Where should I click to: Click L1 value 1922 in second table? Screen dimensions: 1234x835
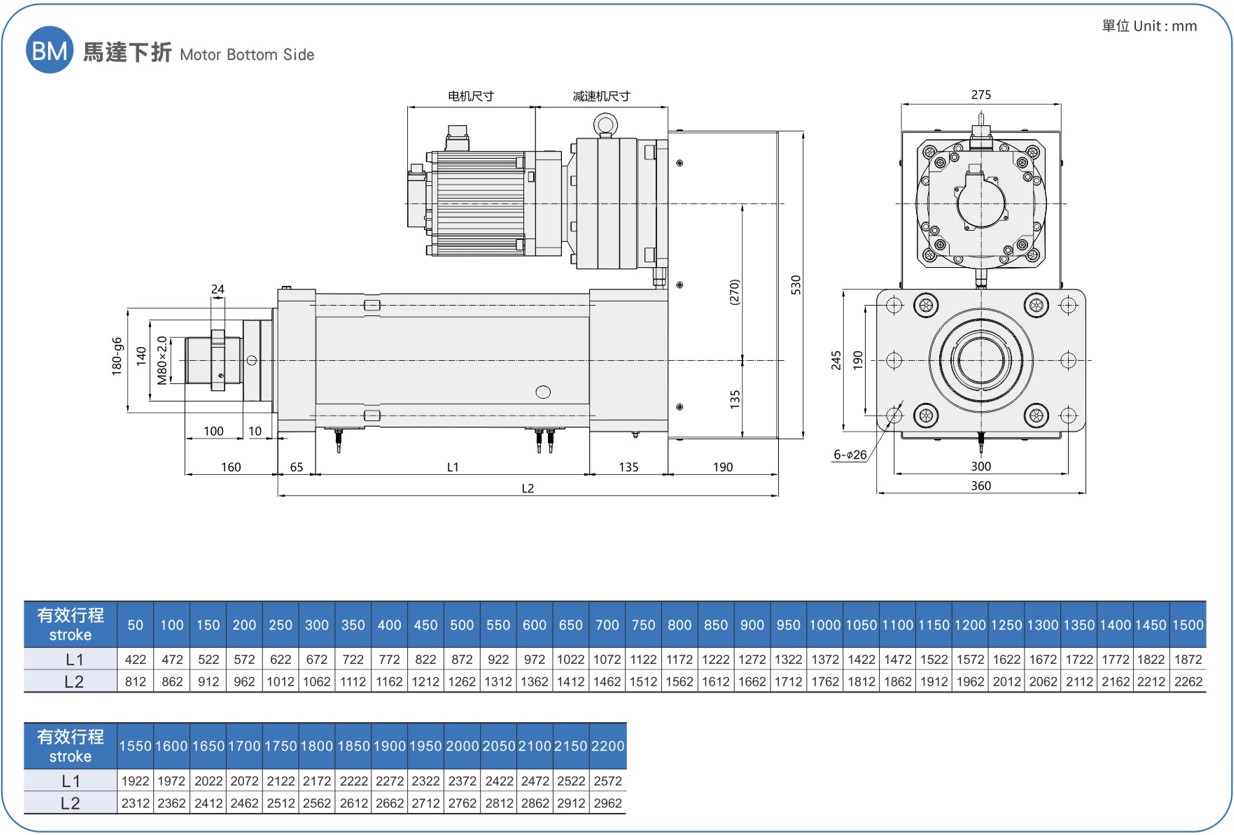coord(135,781)
